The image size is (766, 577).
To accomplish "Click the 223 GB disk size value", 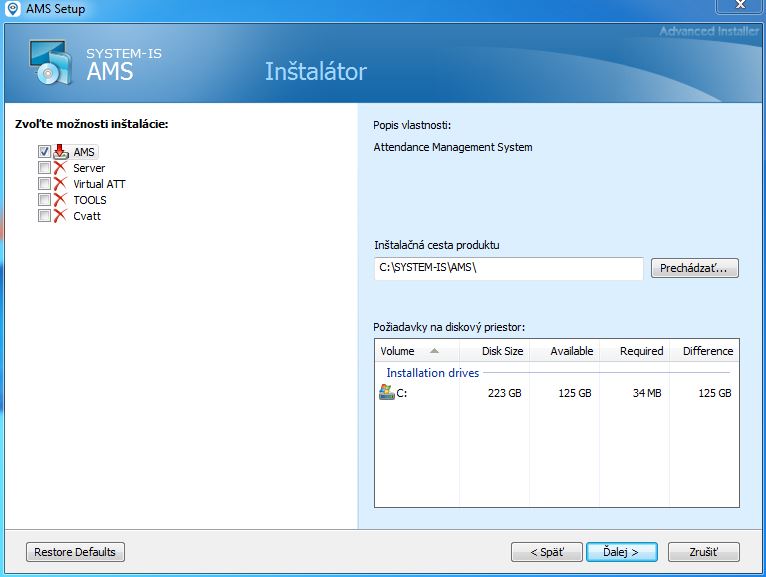I will click(x=505, y=393).
